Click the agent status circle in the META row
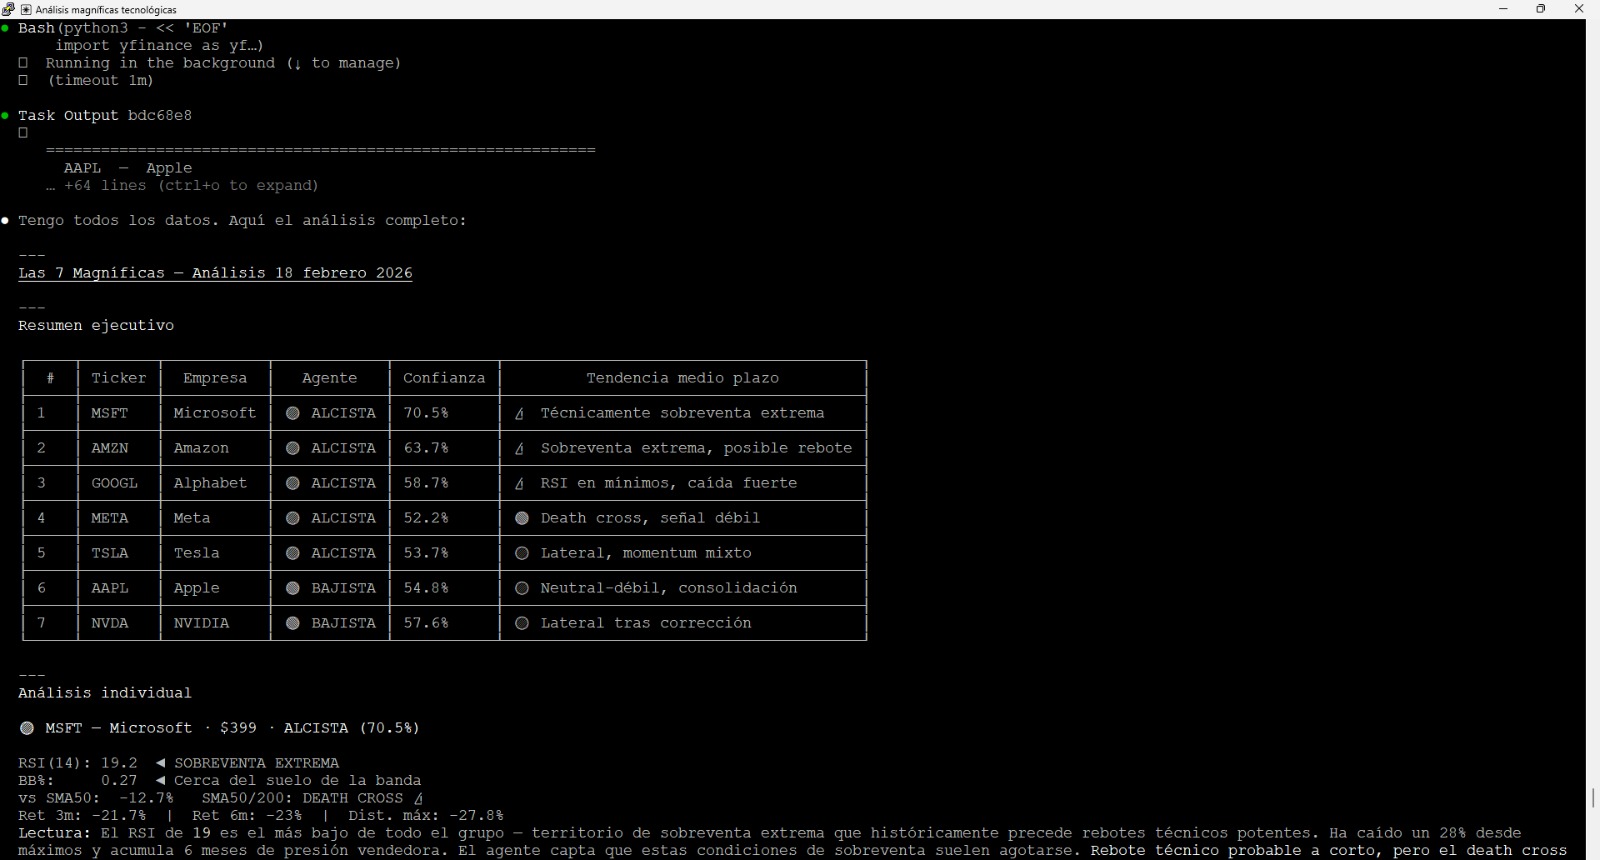Screen dimensions: 1600x860 [x=293, y=518]
